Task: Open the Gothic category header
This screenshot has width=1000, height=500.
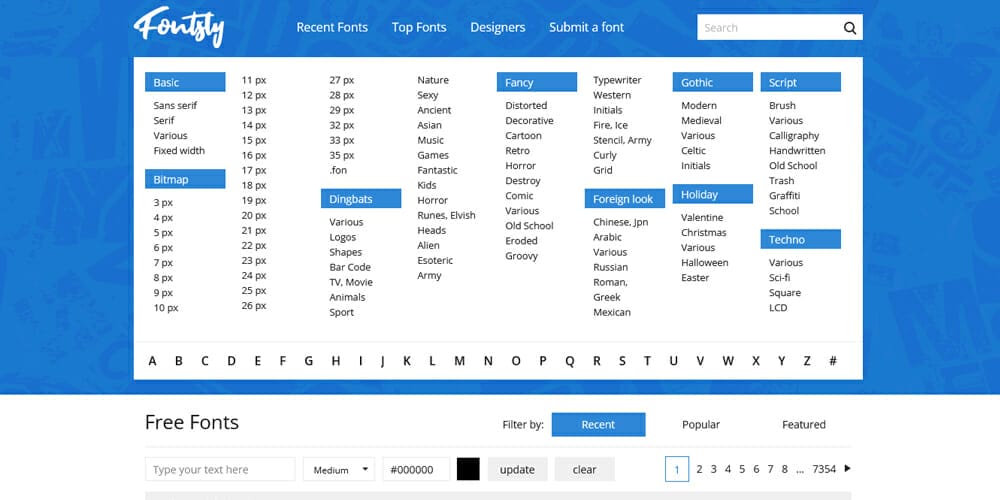Action: (712, 82)
